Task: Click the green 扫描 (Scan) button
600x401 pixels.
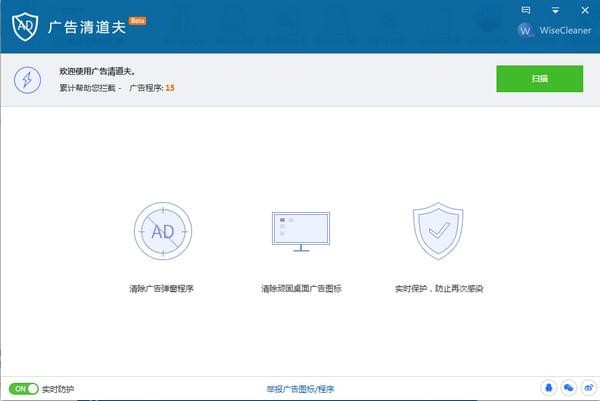Action: coord(539,78)
